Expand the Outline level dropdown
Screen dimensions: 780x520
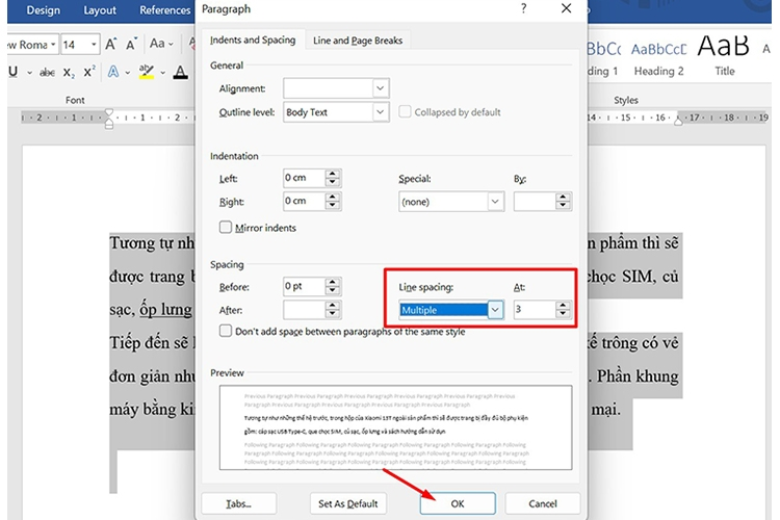click(380, 112)
